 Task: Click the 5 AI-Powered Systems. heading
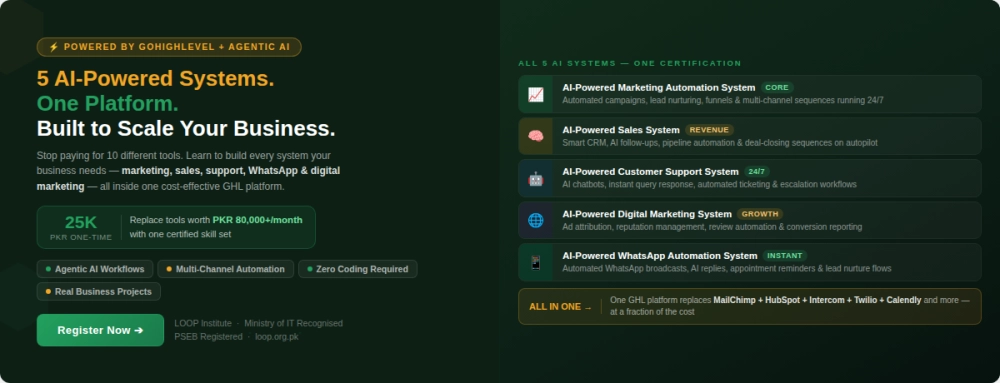coord(156,79)
